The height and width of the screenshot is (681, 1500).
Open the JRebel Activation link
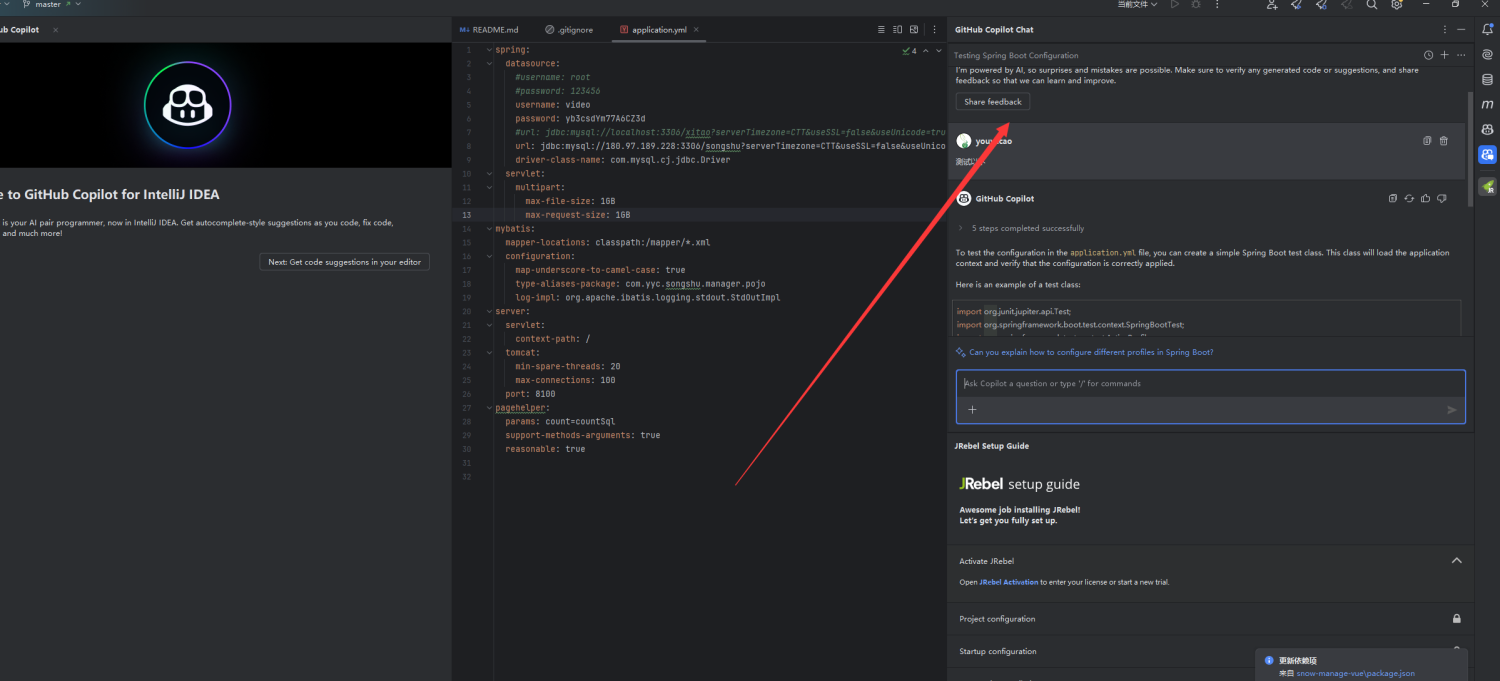tap(1008, 581)
